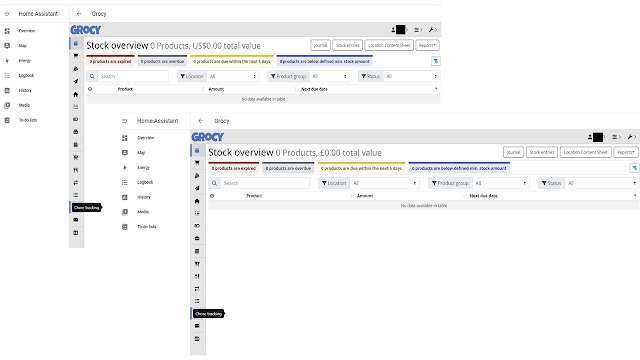
Task: Expand Reports dropdown button in upper US$ window
Action: [x=427, y=45]
